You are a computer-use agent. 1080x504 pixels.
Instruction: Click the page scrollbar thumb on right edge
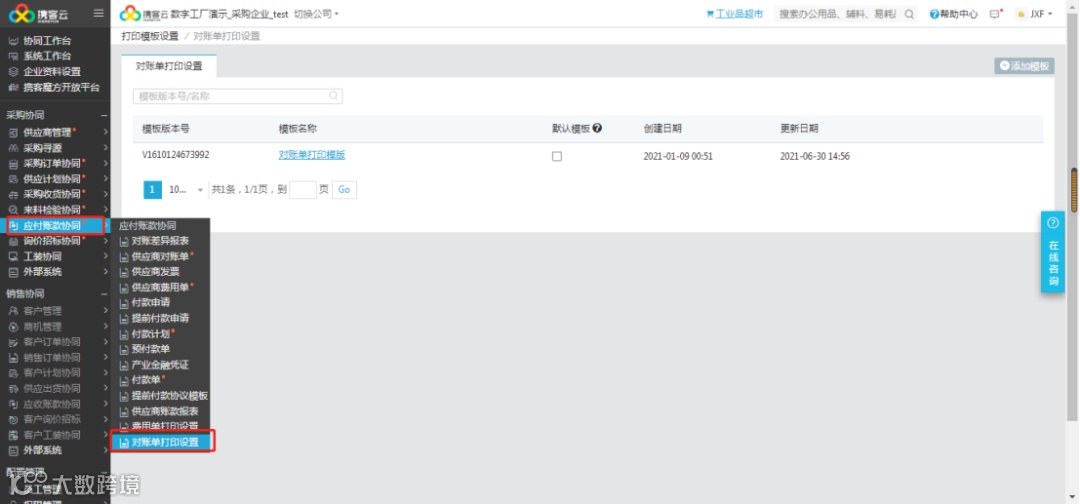(x=1073, y=189)
